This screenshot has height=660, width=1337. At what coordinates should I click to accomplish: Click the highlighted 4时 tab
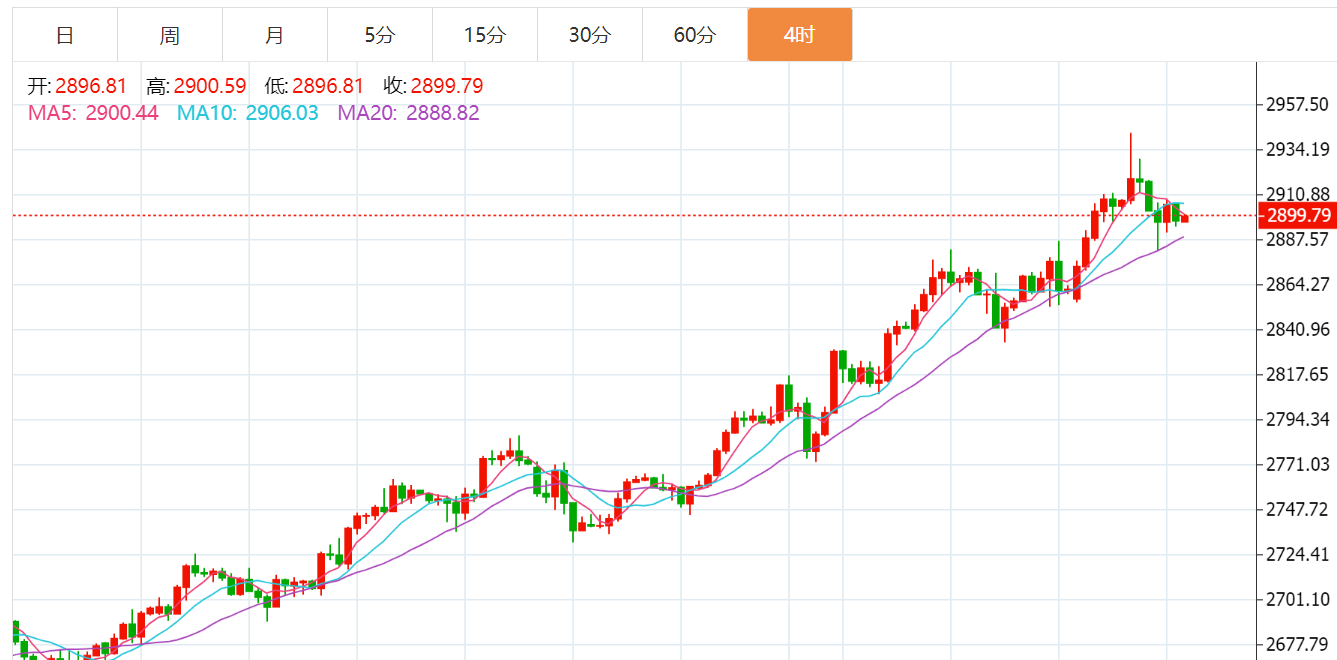(x=800, y=35)
